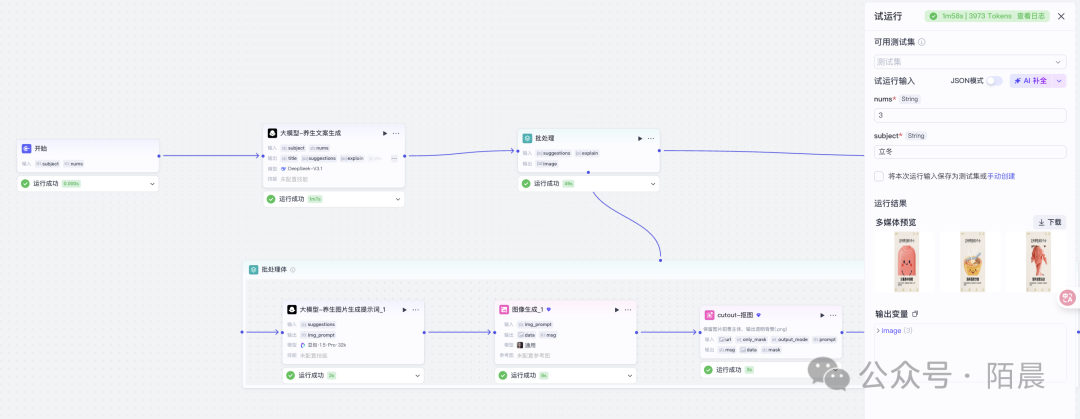Open the floating assistant icon at panel edge

[1067, 297]
